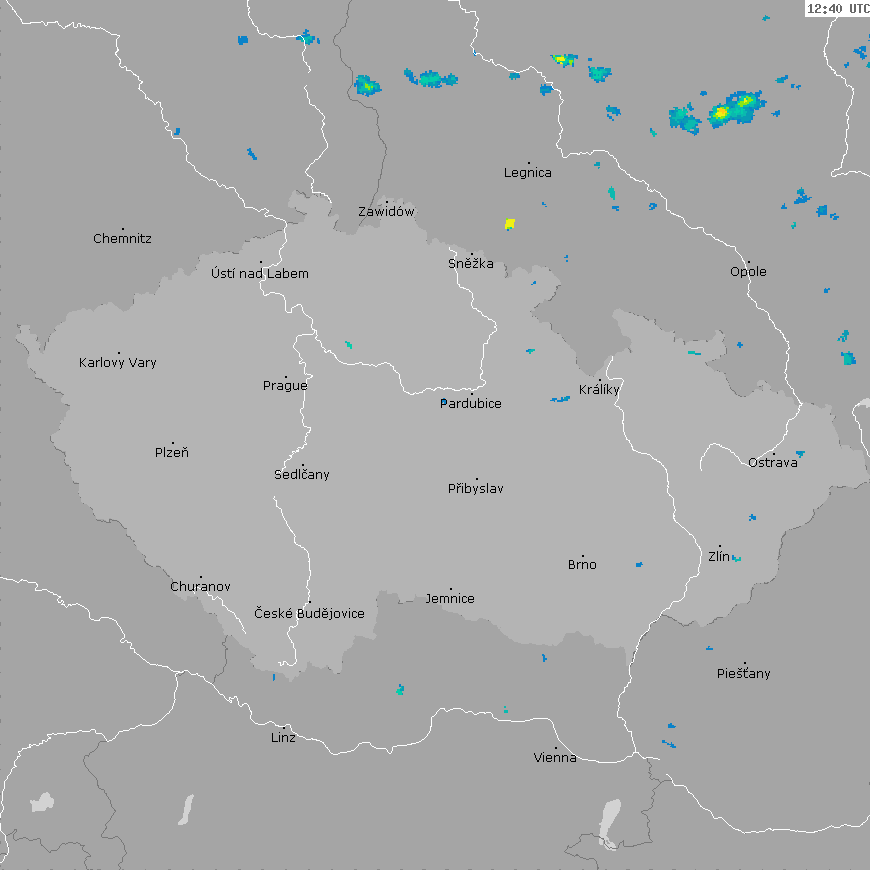Click the Zlín city label
870x870 pixels.
pyautogui.click(x=719, y=557)
